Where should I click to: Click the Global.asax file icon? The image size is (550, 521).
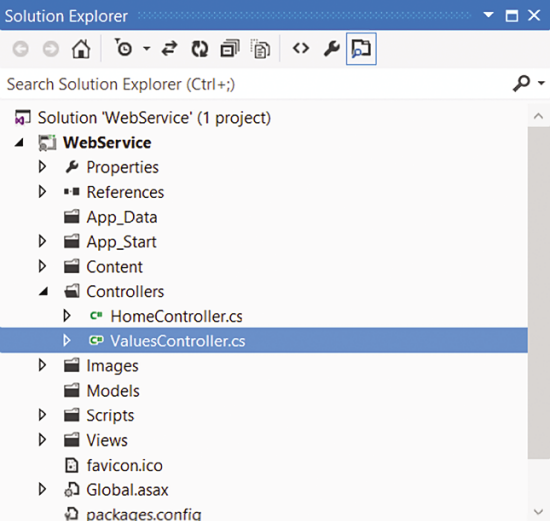pos(72,490)
